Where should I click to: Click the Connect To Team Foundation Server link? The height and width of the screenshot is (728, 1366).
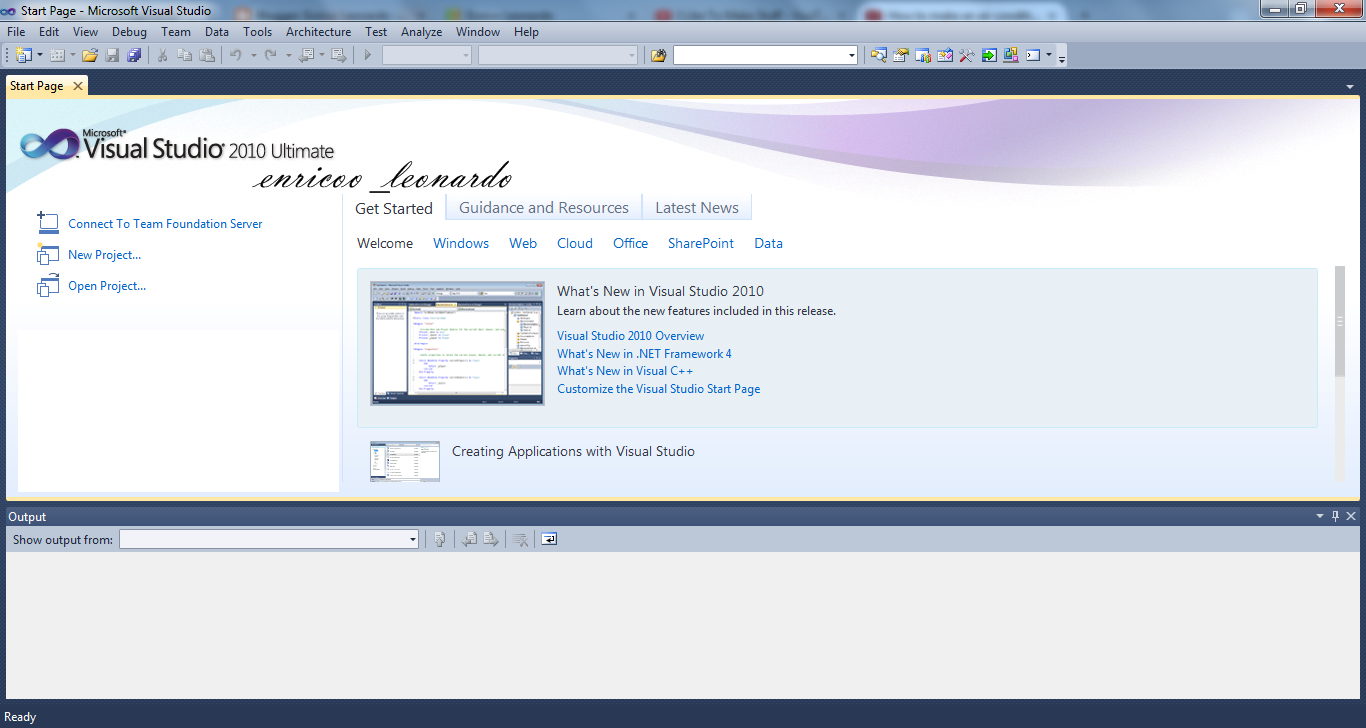[x=164, y=223]
